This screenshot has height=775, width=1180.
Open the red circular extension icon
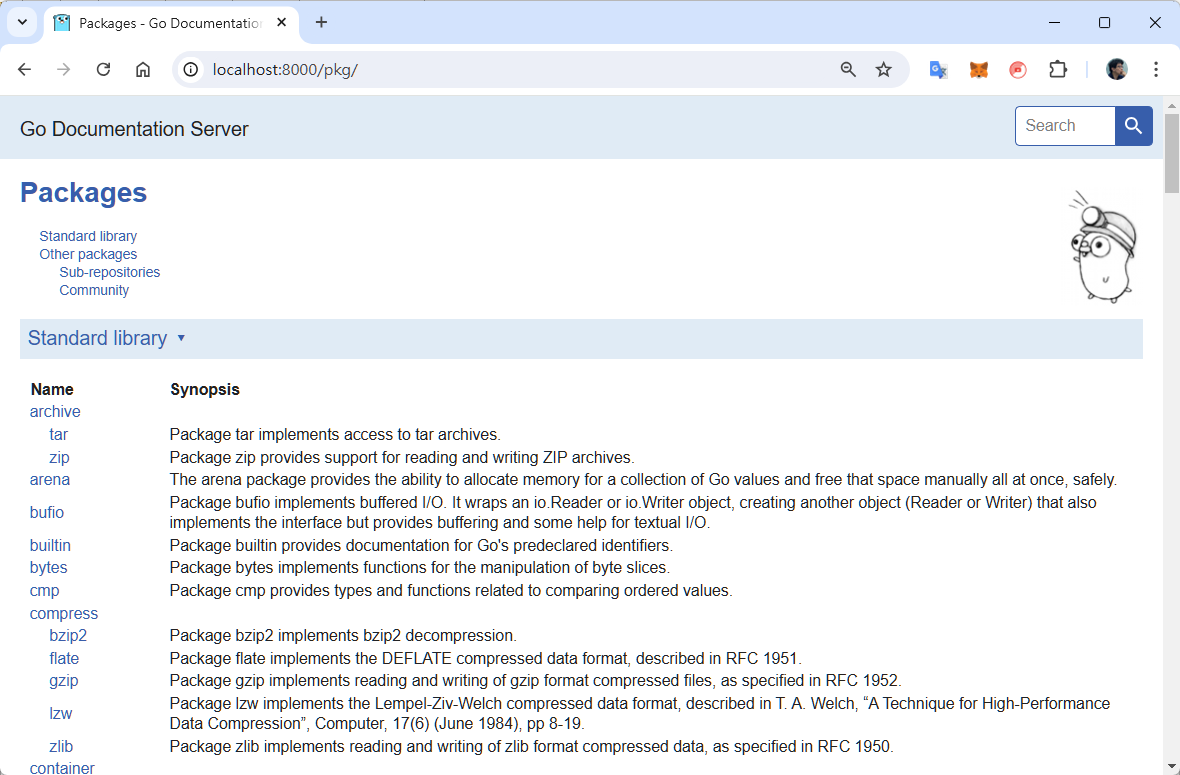[x=1018, y=70]
